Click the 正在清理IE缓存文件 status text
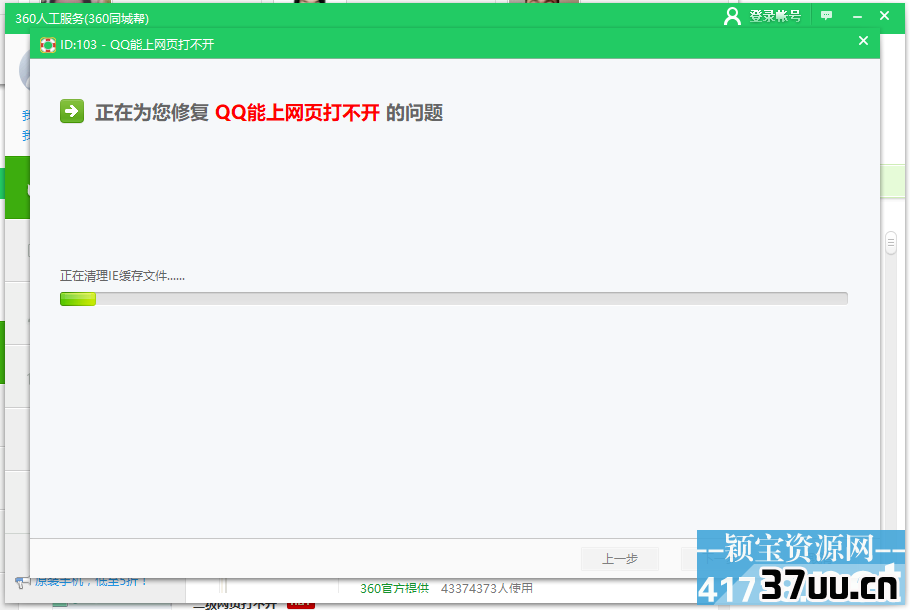The width and height of the screenshot is (910, 610). tap(122, 276)
